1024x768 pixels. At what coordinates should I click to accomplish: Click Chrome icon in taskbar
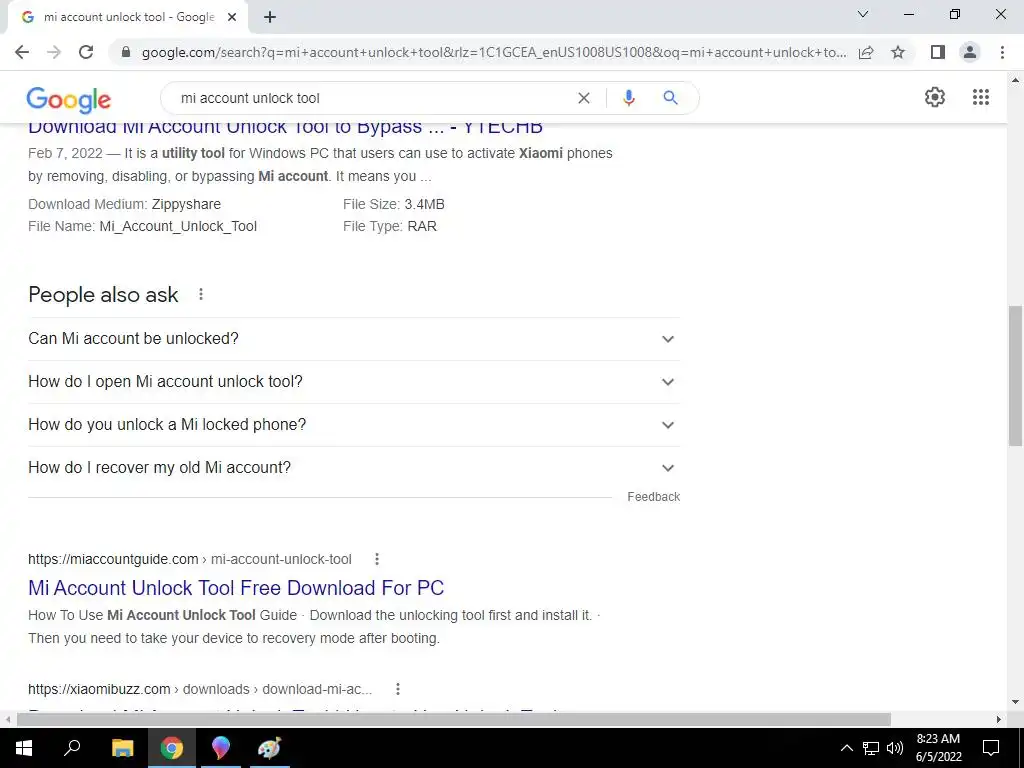pyautogui.click(x=172, y=748)
